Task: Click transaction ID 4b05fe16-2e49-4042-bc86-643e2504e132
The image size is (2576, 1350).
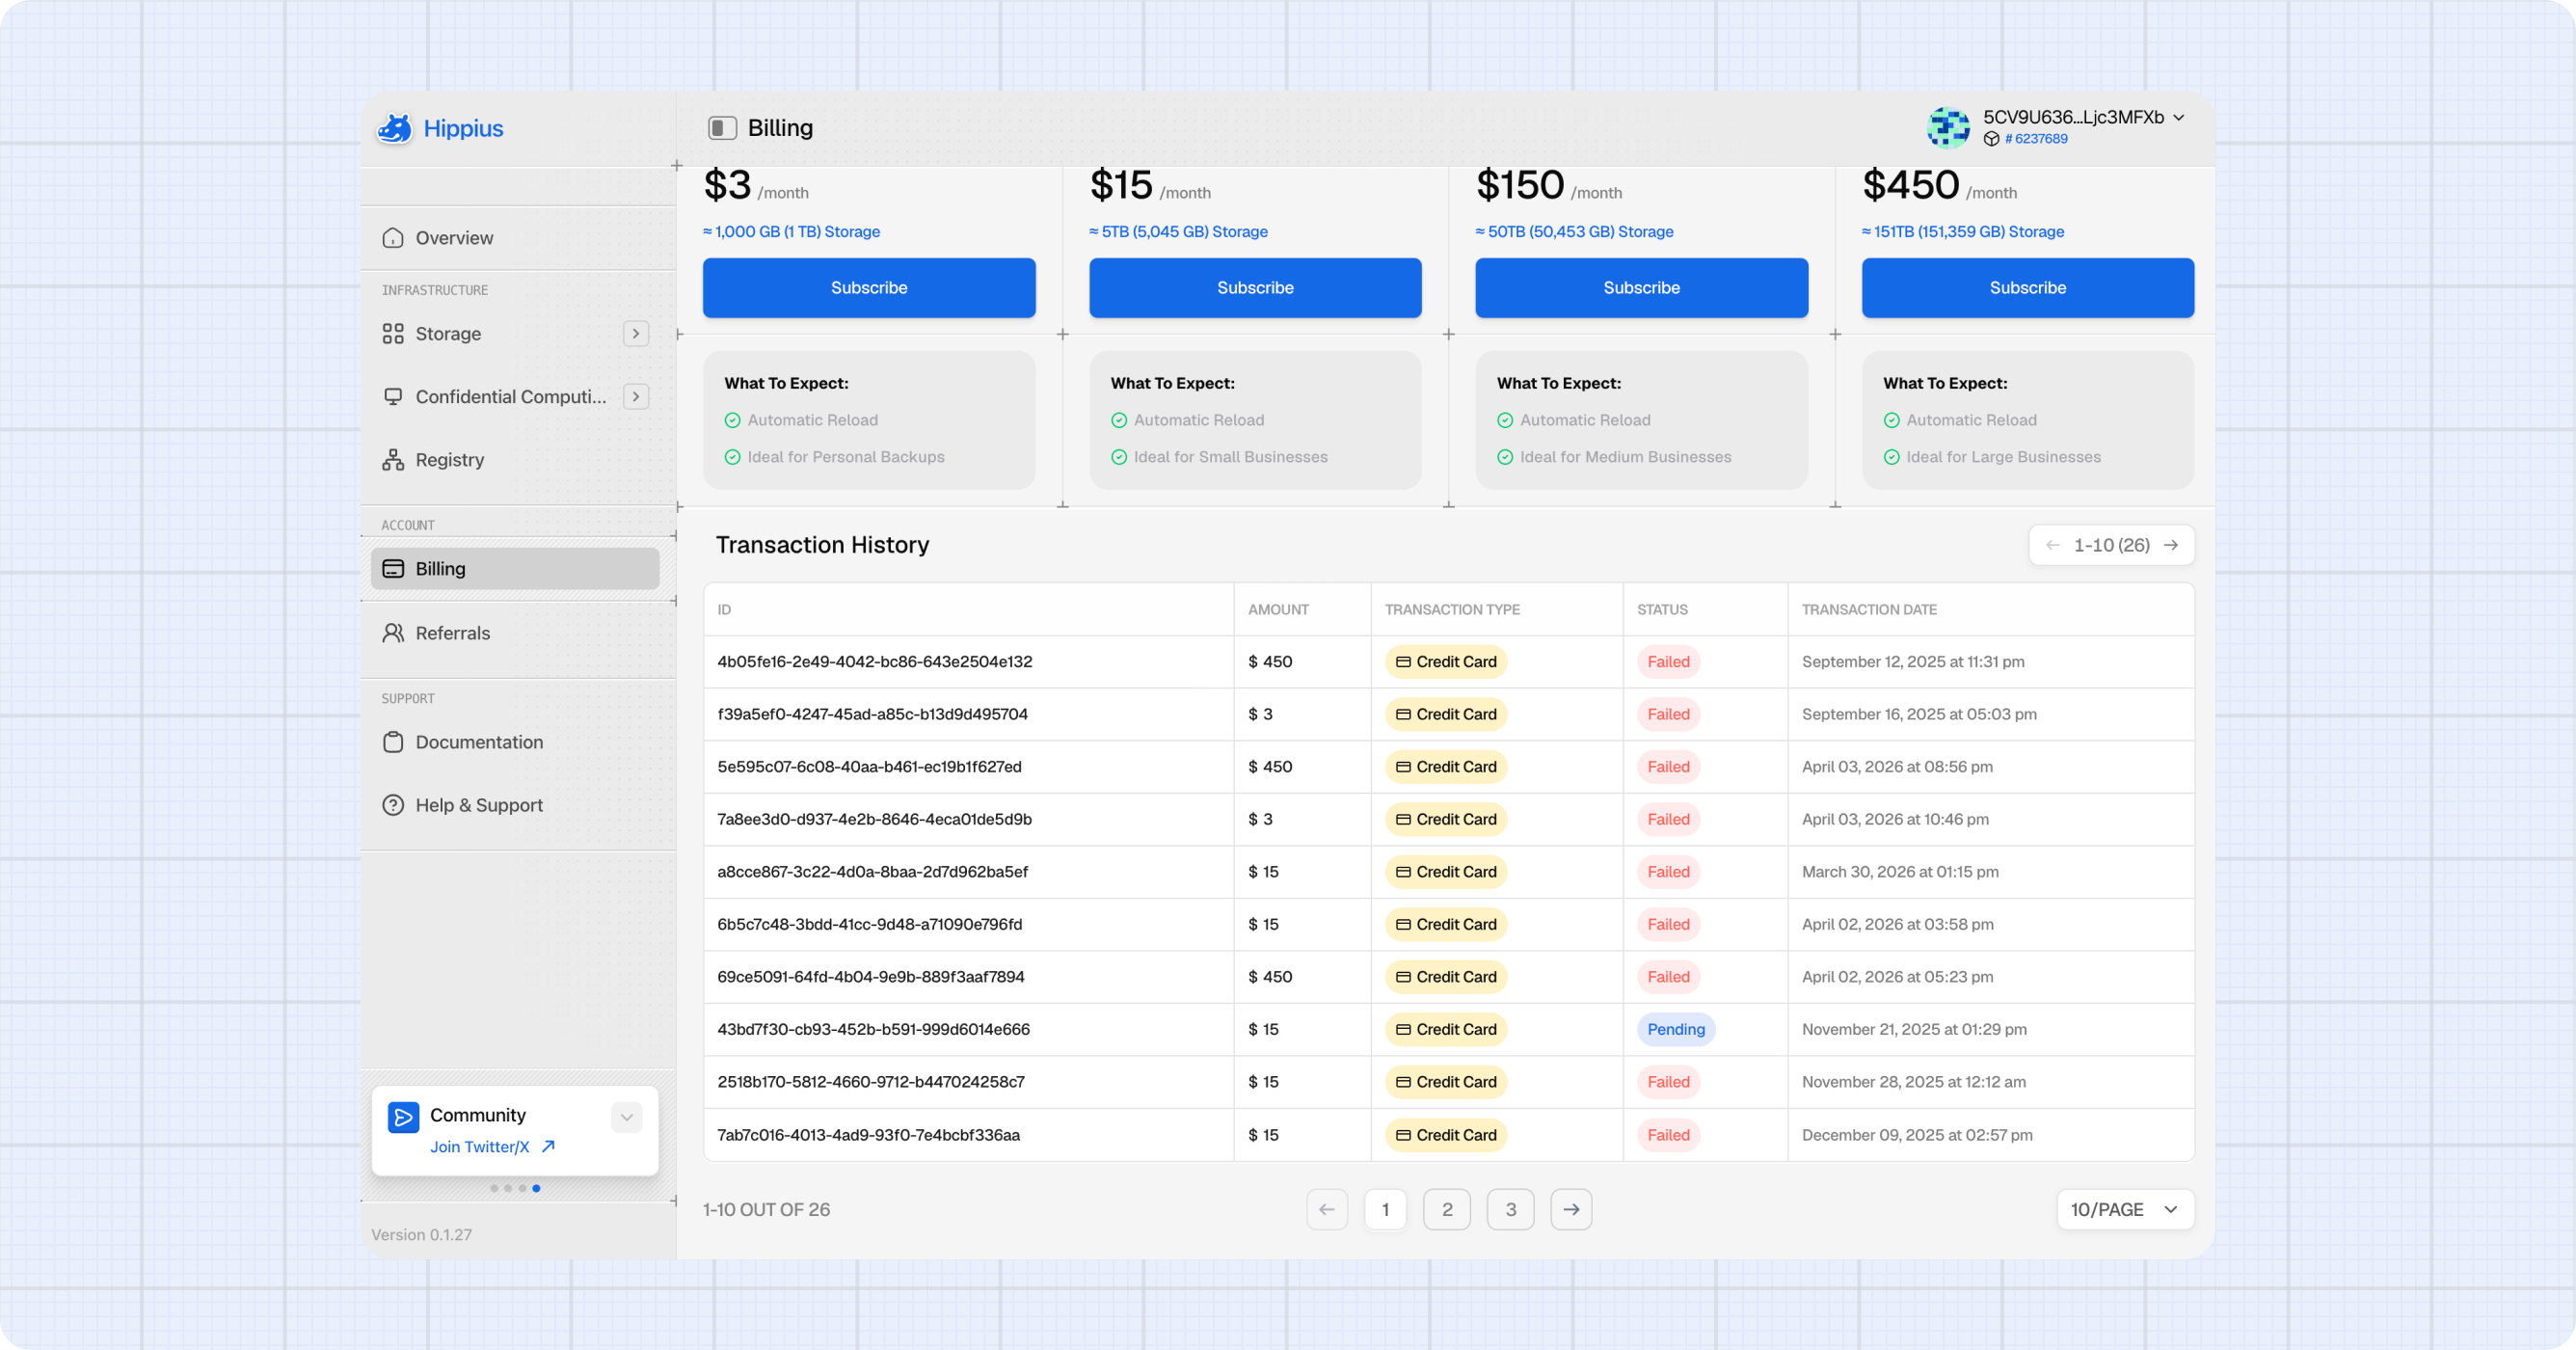Action: coord(875,662)
